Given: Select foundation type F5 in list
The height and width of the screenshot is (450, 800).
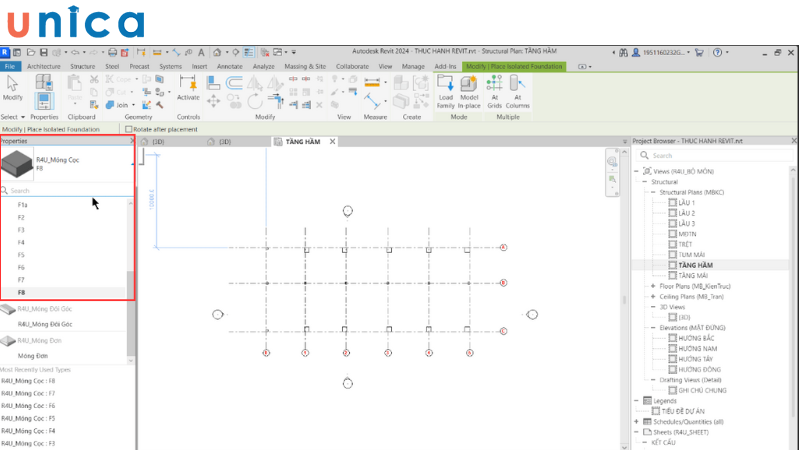Looking at the screenshot, I should (22, 255).
